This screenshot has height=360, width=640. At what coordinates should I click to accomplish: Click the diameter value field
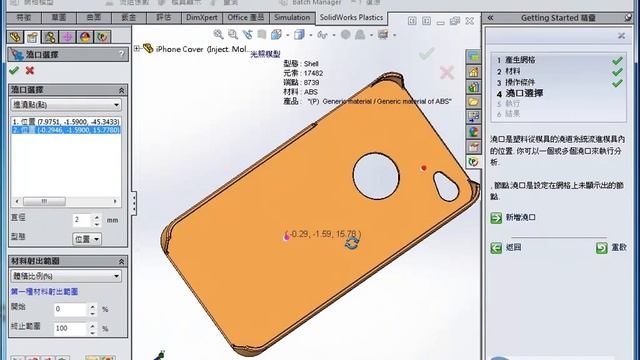[82, 220]
